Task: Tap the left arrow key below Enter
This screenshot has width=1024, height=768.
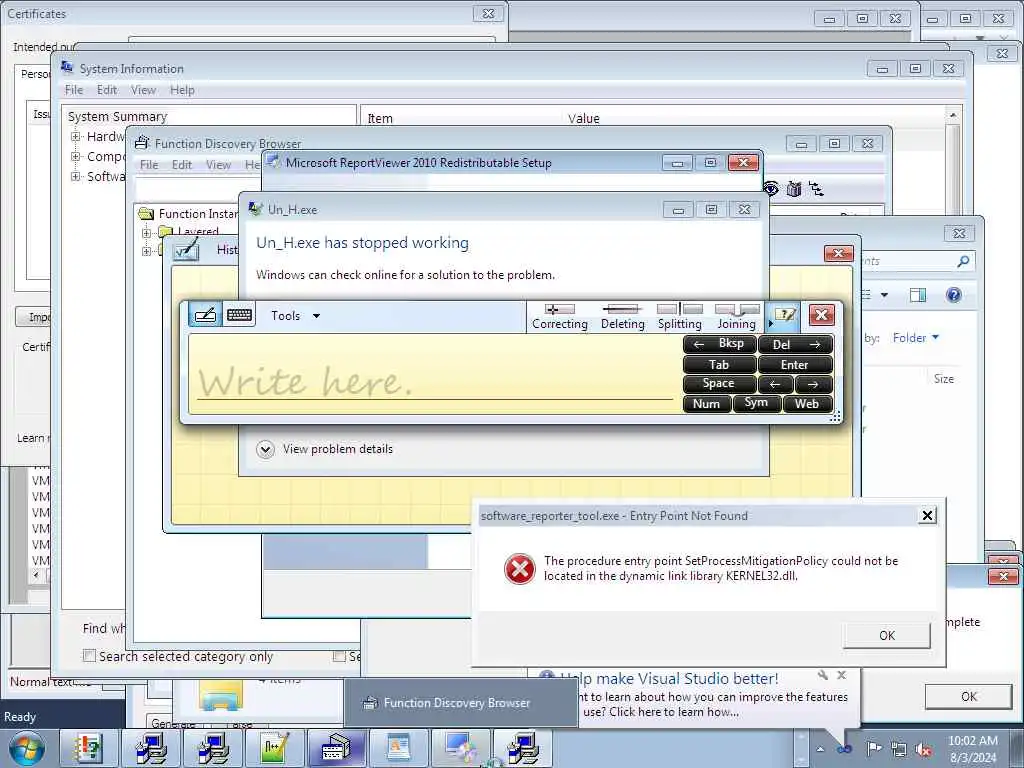Action: (x=776, y=384)
